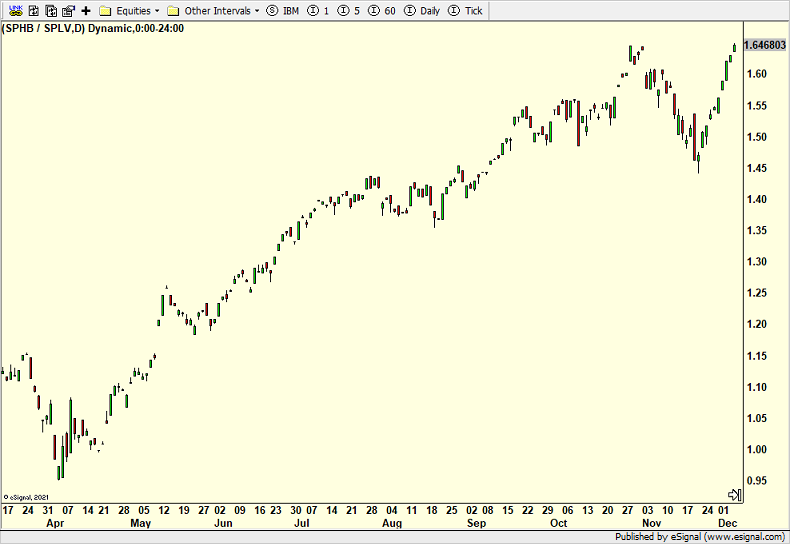Switch to the 1-minute interval
Image resolution: width=790 pixels, height=544 pixels.
coord(319,10)
